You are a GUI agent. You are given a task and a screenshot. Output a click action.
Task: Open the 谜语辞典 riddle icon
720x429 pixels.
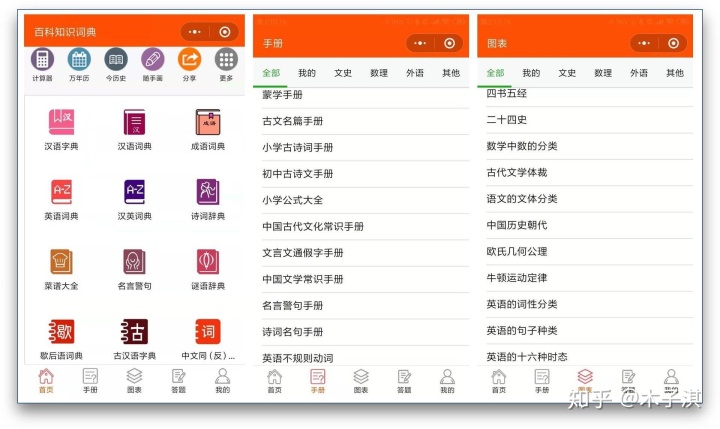point(207,262)
